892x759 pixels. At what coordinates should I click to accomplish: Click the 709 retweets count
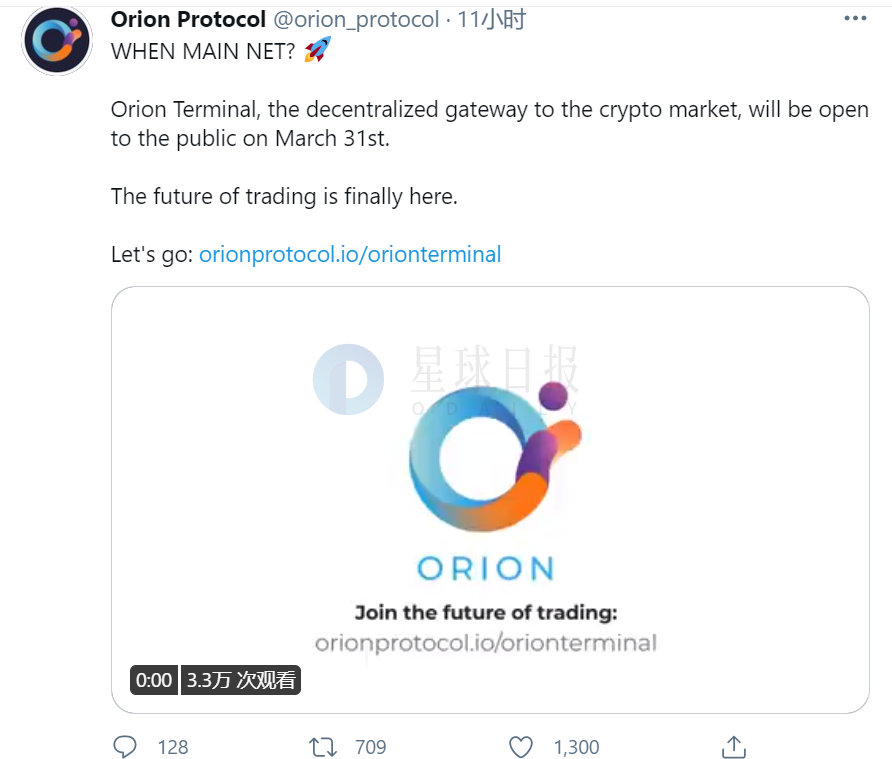point(370,747)
